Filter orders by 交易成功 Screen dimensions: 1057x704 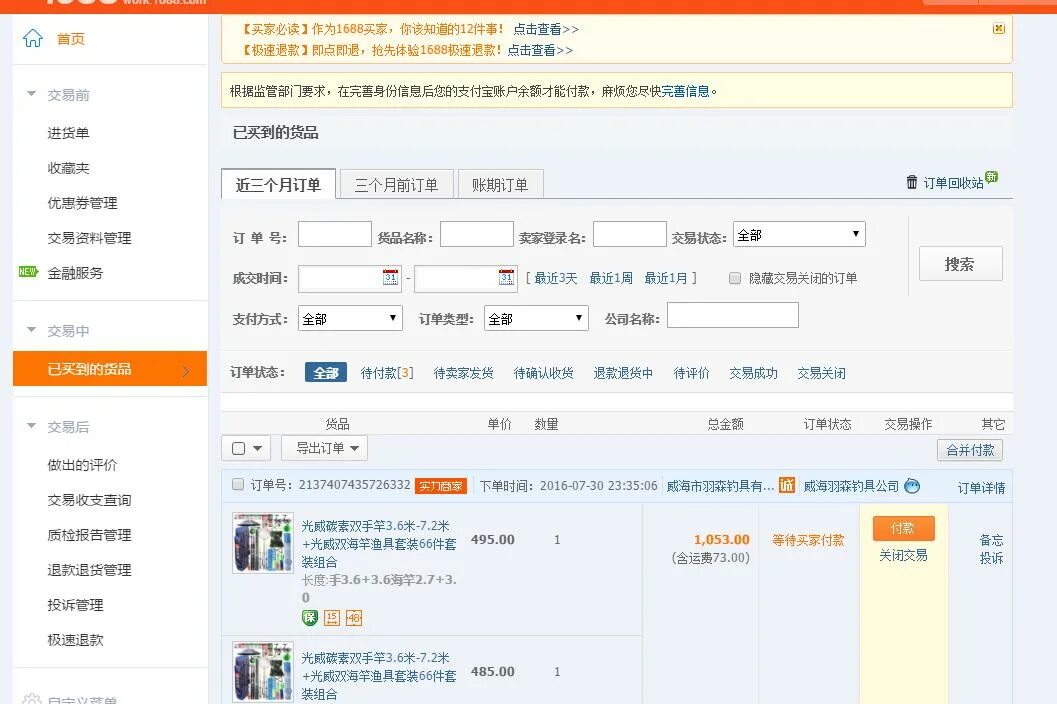coord(754,372)
